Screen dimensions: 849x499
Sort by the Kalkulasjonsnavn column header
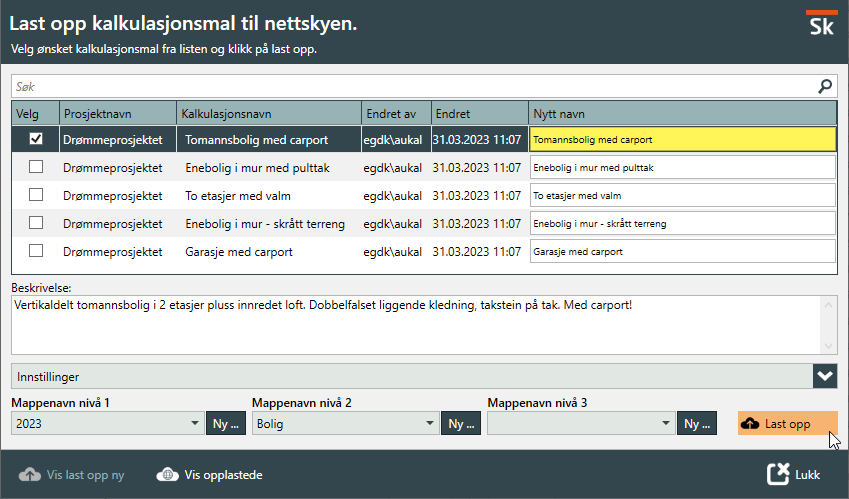pos(268,114)
